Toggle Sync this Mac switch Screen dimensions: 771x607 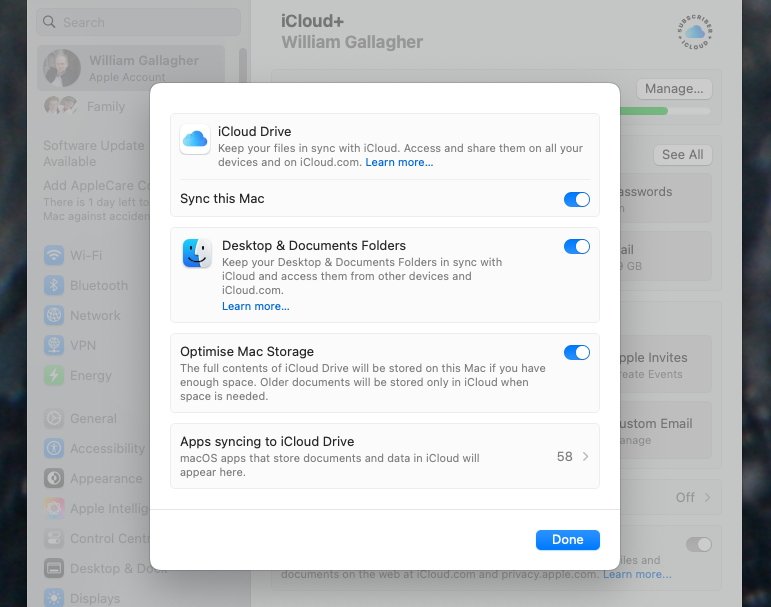point(576,199)
